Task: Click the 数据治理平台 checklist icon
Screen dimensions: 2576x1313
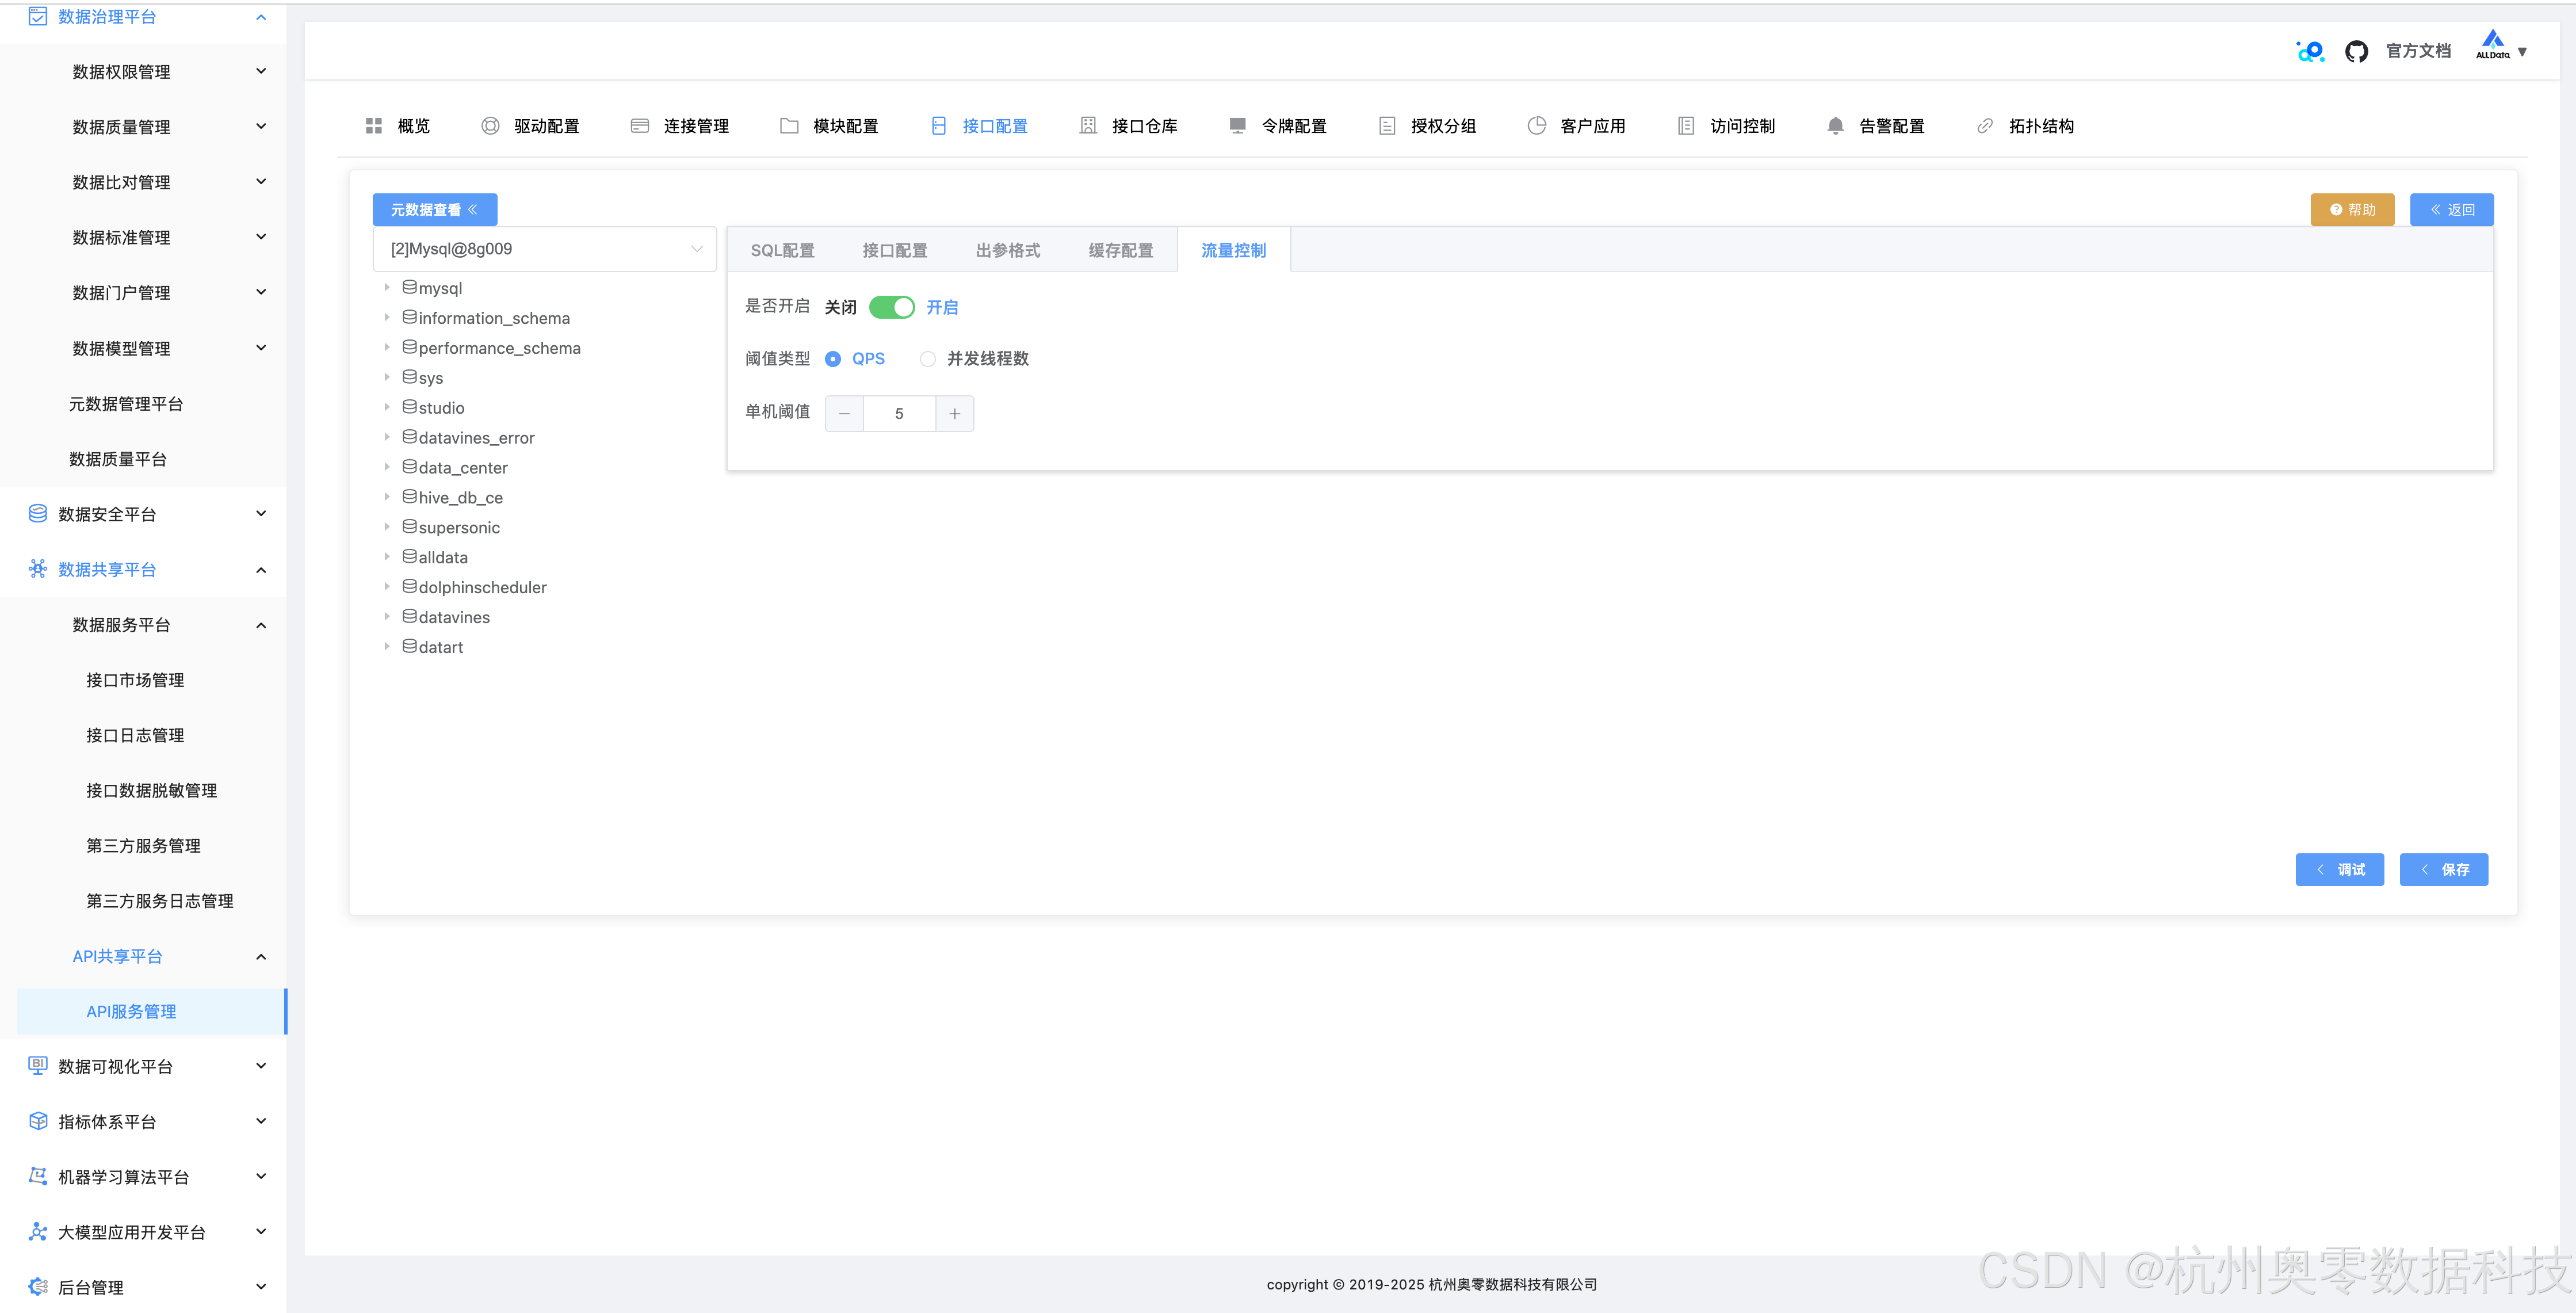Action: pyautogui.click(x=38, y=17)
